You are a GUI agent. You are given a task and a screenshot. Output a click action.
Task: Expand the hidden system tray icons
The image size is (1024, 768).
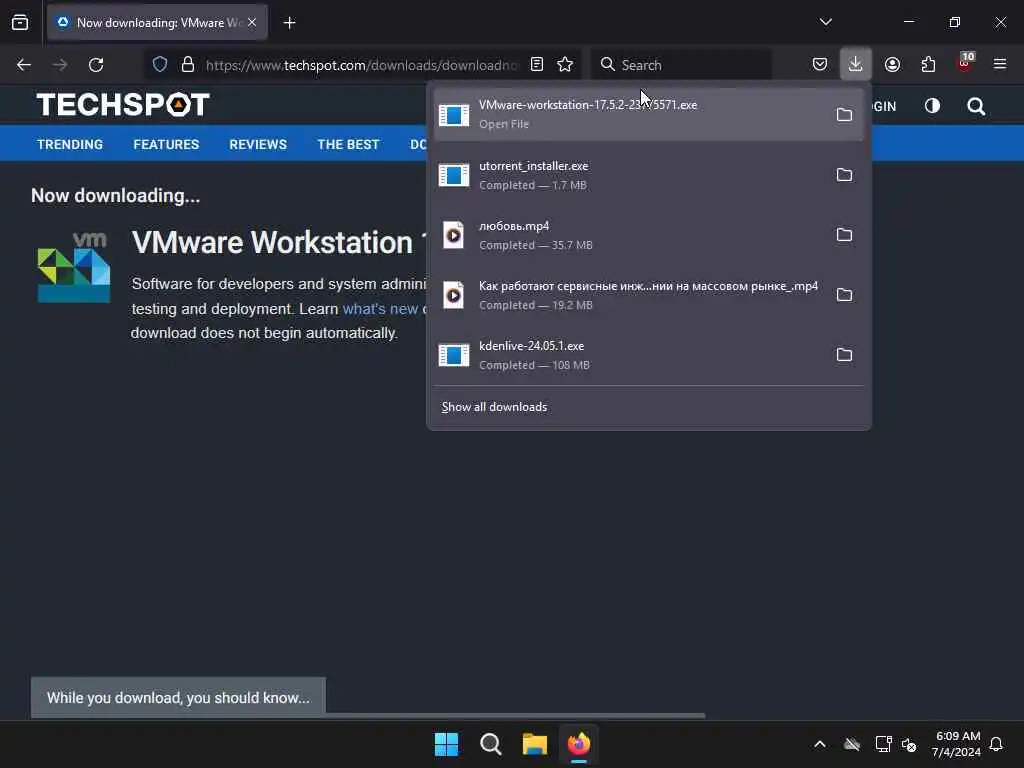click(x=820, y=744)
